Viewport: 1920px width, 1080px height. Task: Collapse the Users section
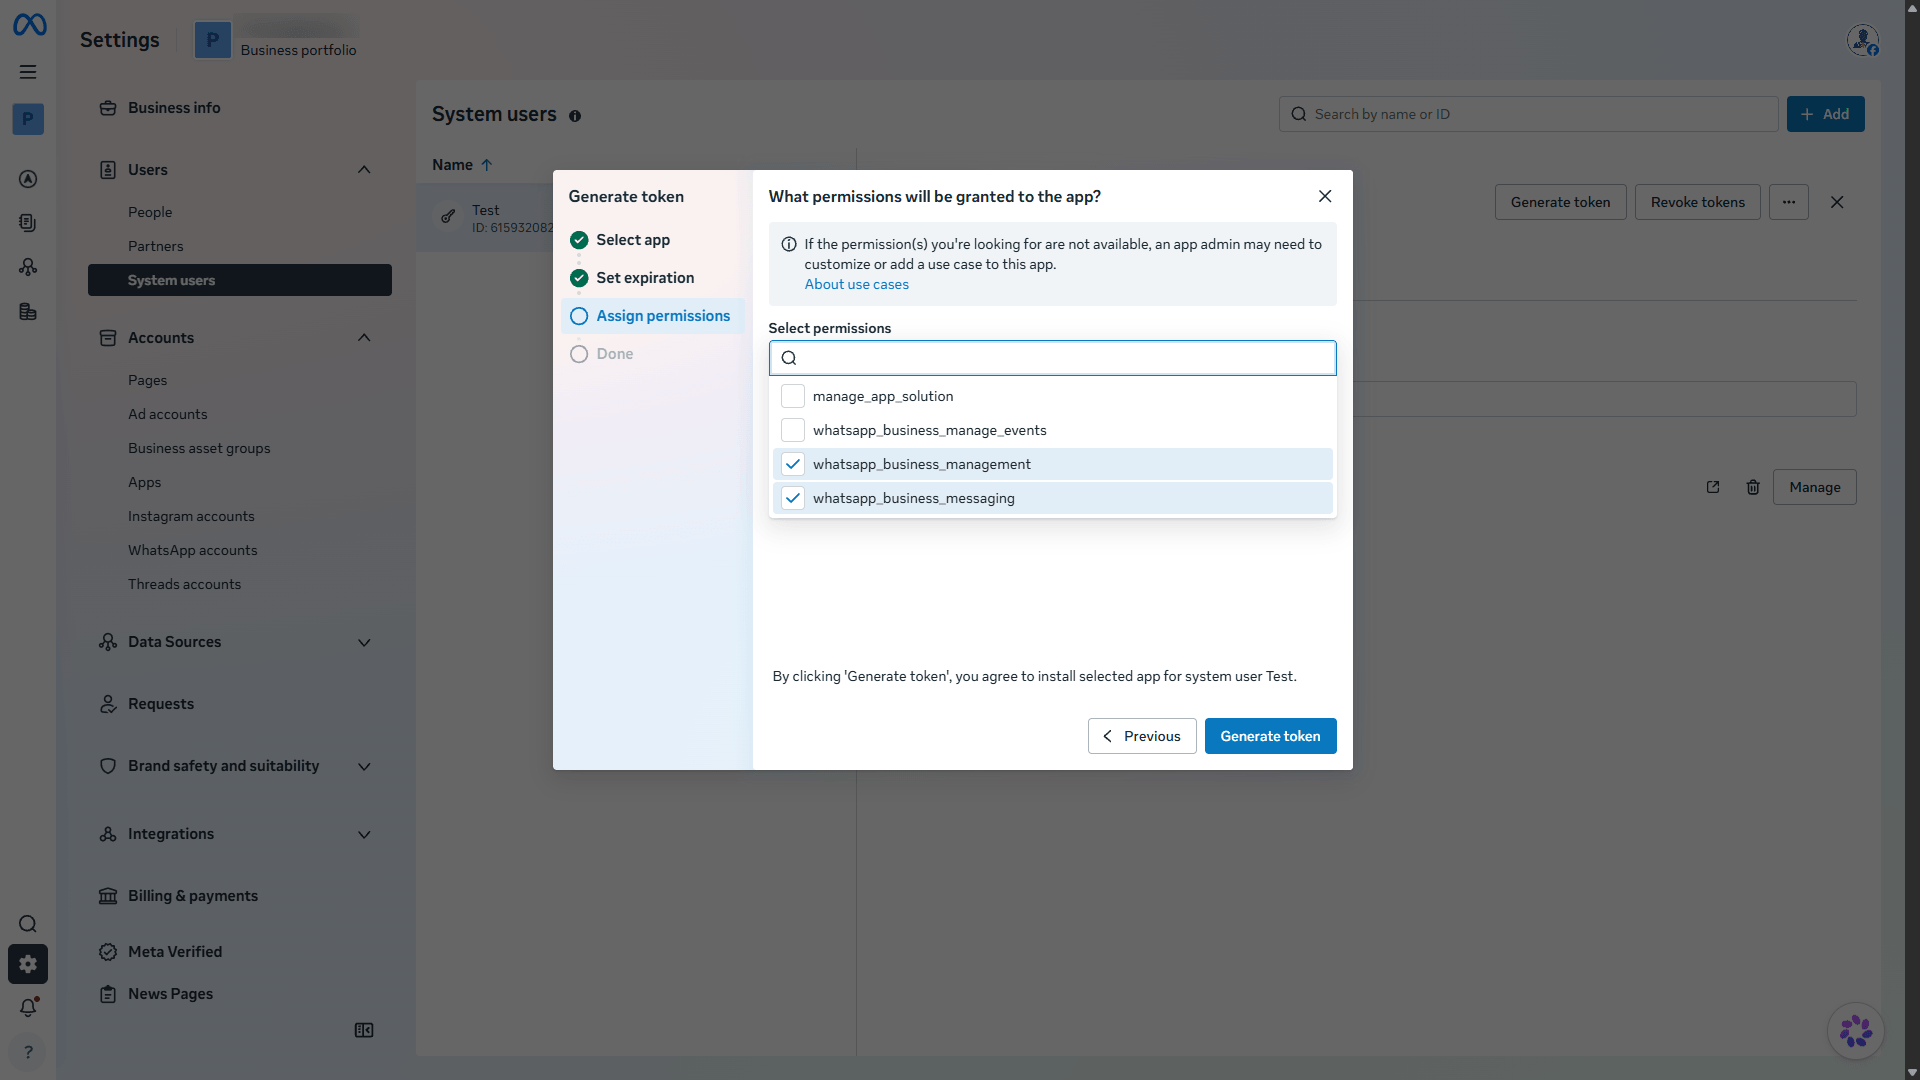[x=364, y=170]
